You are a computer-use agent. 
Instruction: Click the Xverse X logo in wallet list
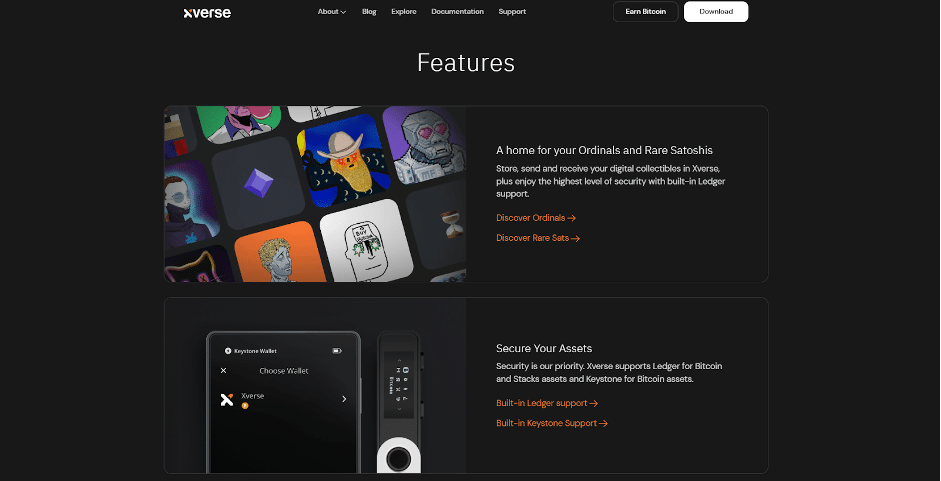(227, 400)
